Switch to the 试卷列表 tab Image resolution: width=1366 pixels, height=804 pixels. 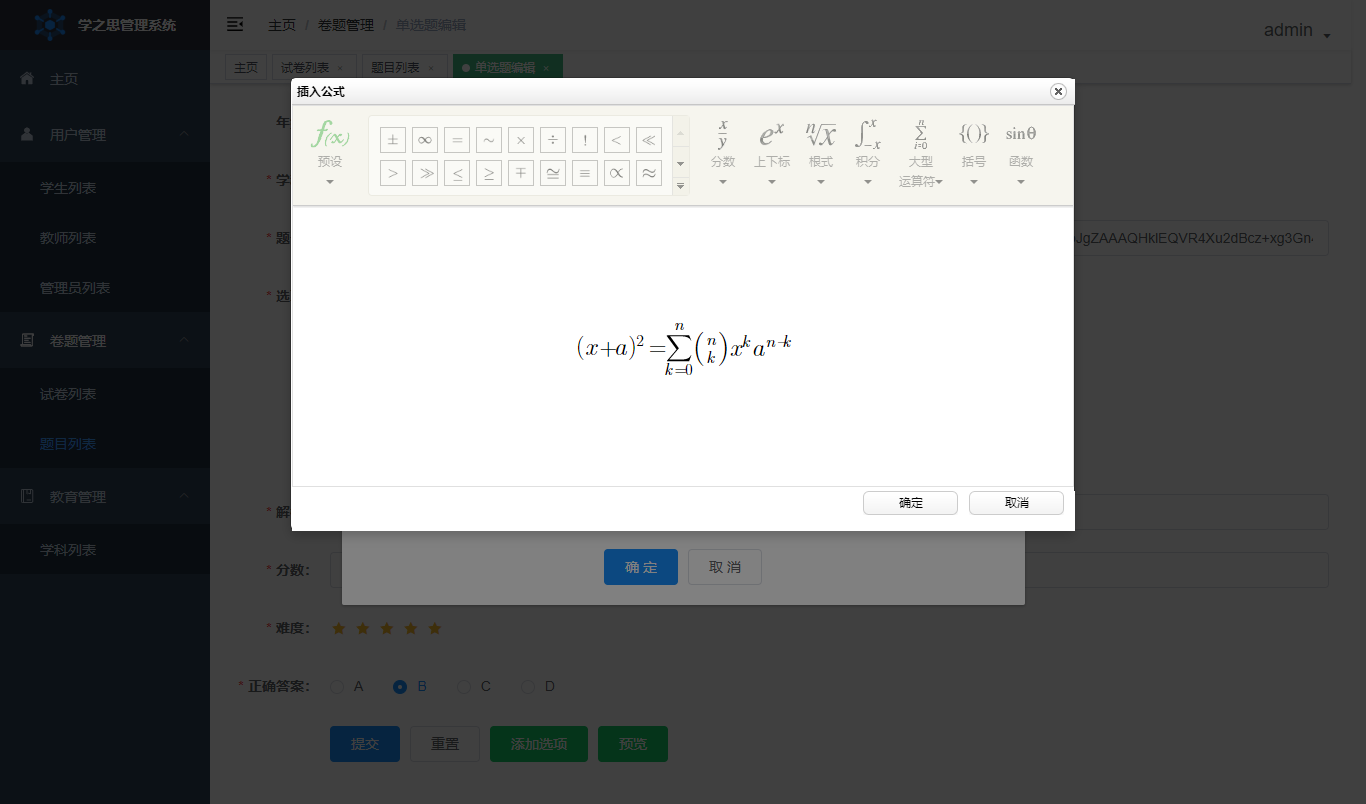(x=305, y=68)
